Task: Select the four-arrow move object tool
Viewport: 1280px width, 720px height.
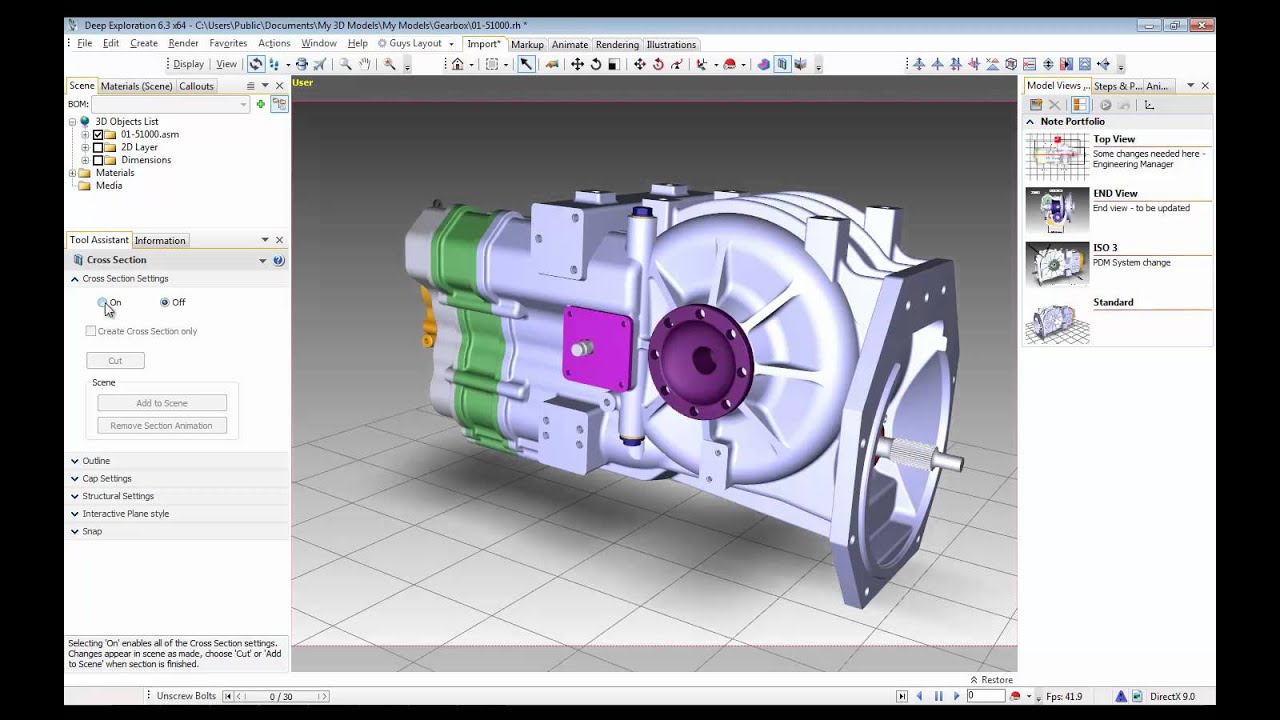Action: (577, 64)
